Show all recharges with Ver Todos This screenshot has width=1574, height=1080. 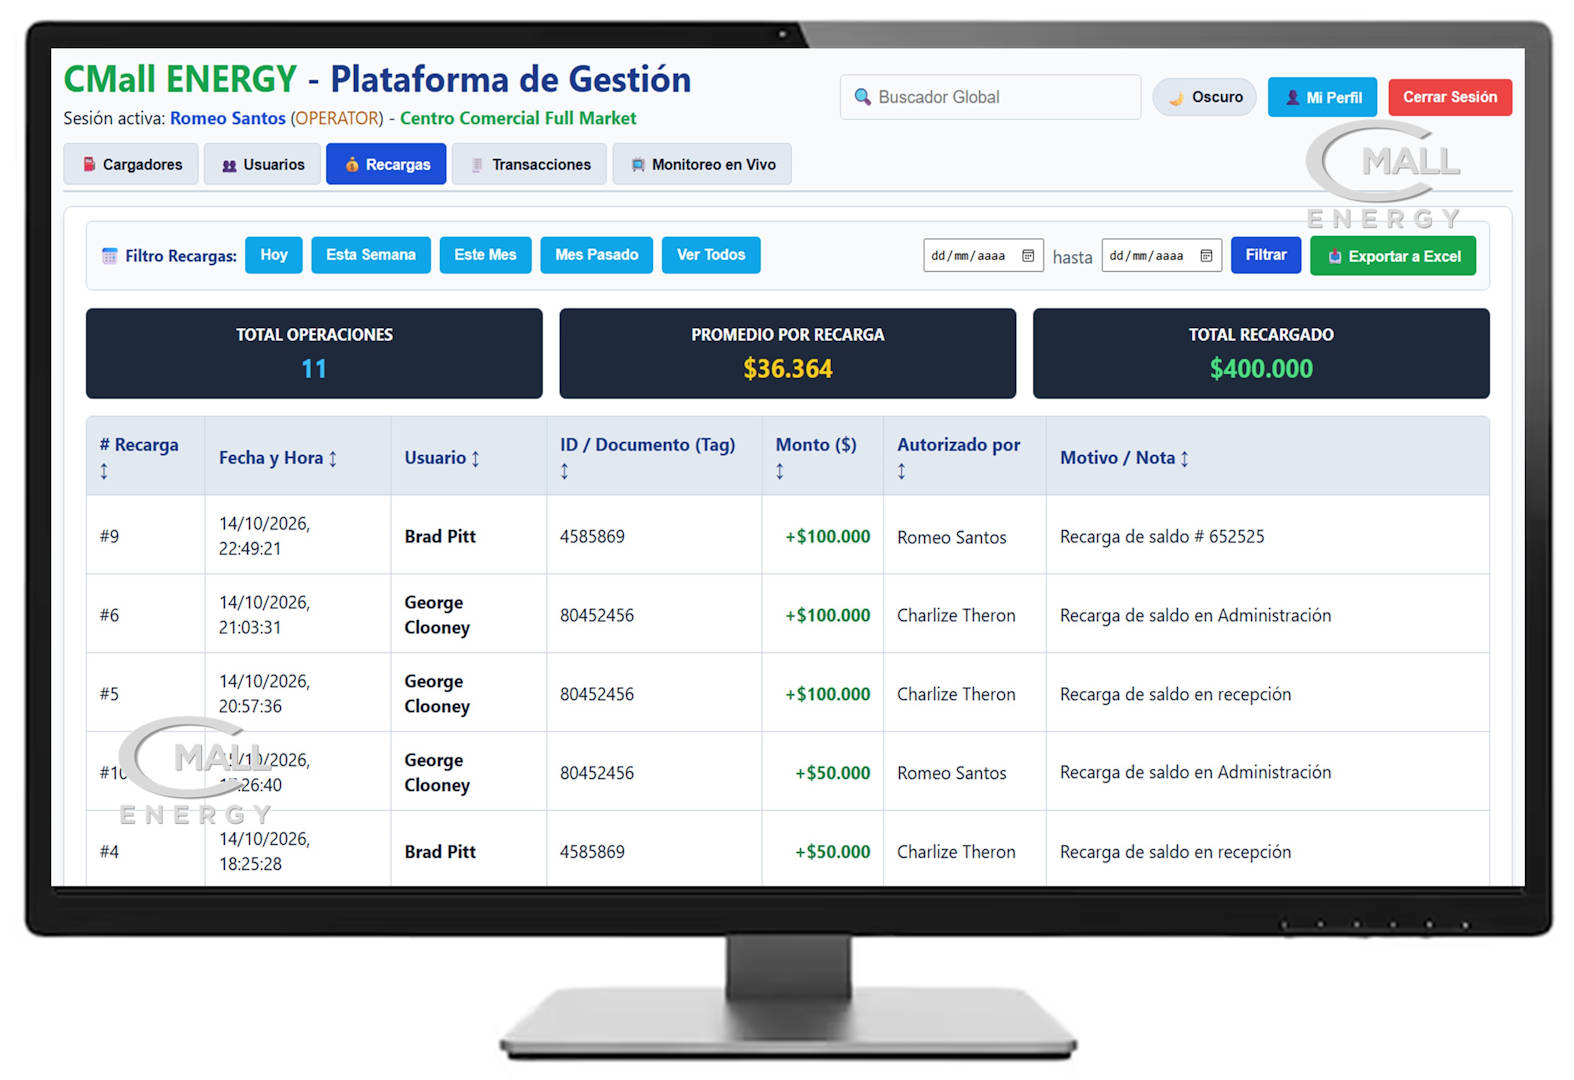[x=711, y=255]
